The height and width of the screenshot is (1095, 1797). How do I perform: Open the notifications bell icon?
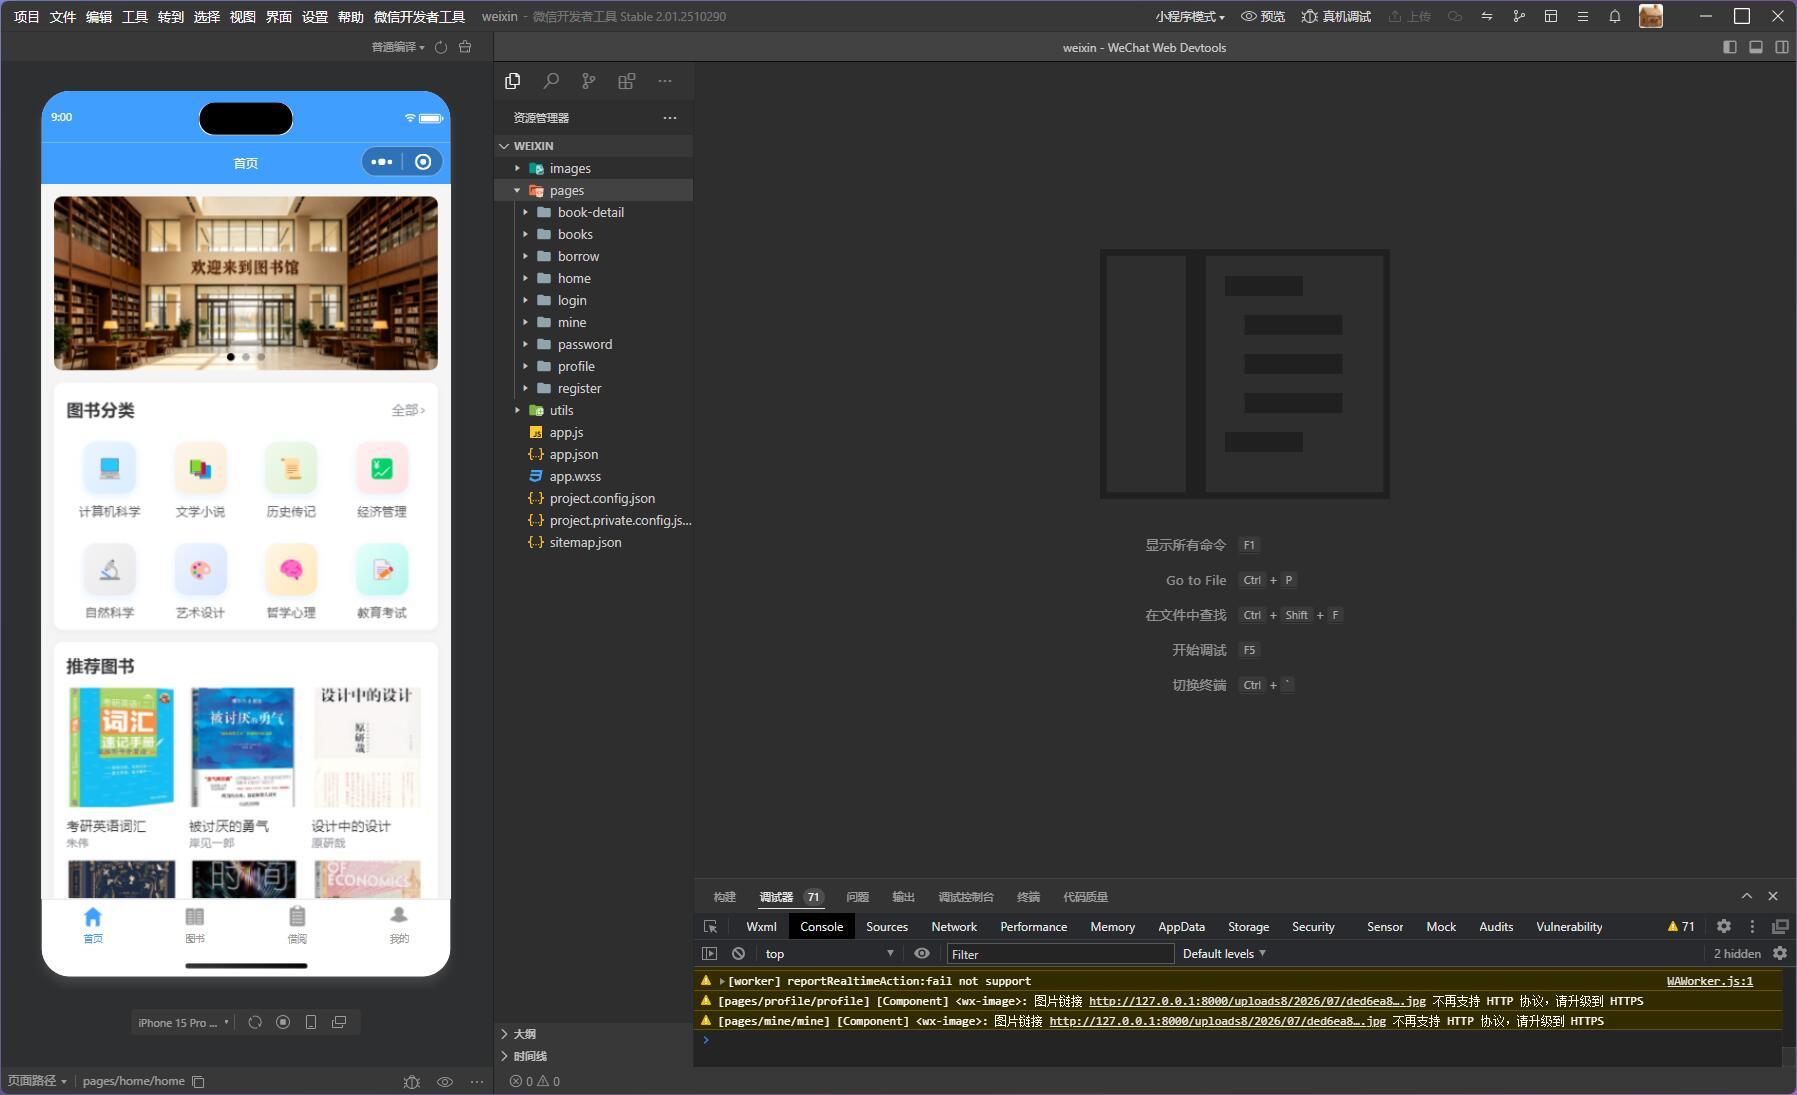click(1615, 16)
